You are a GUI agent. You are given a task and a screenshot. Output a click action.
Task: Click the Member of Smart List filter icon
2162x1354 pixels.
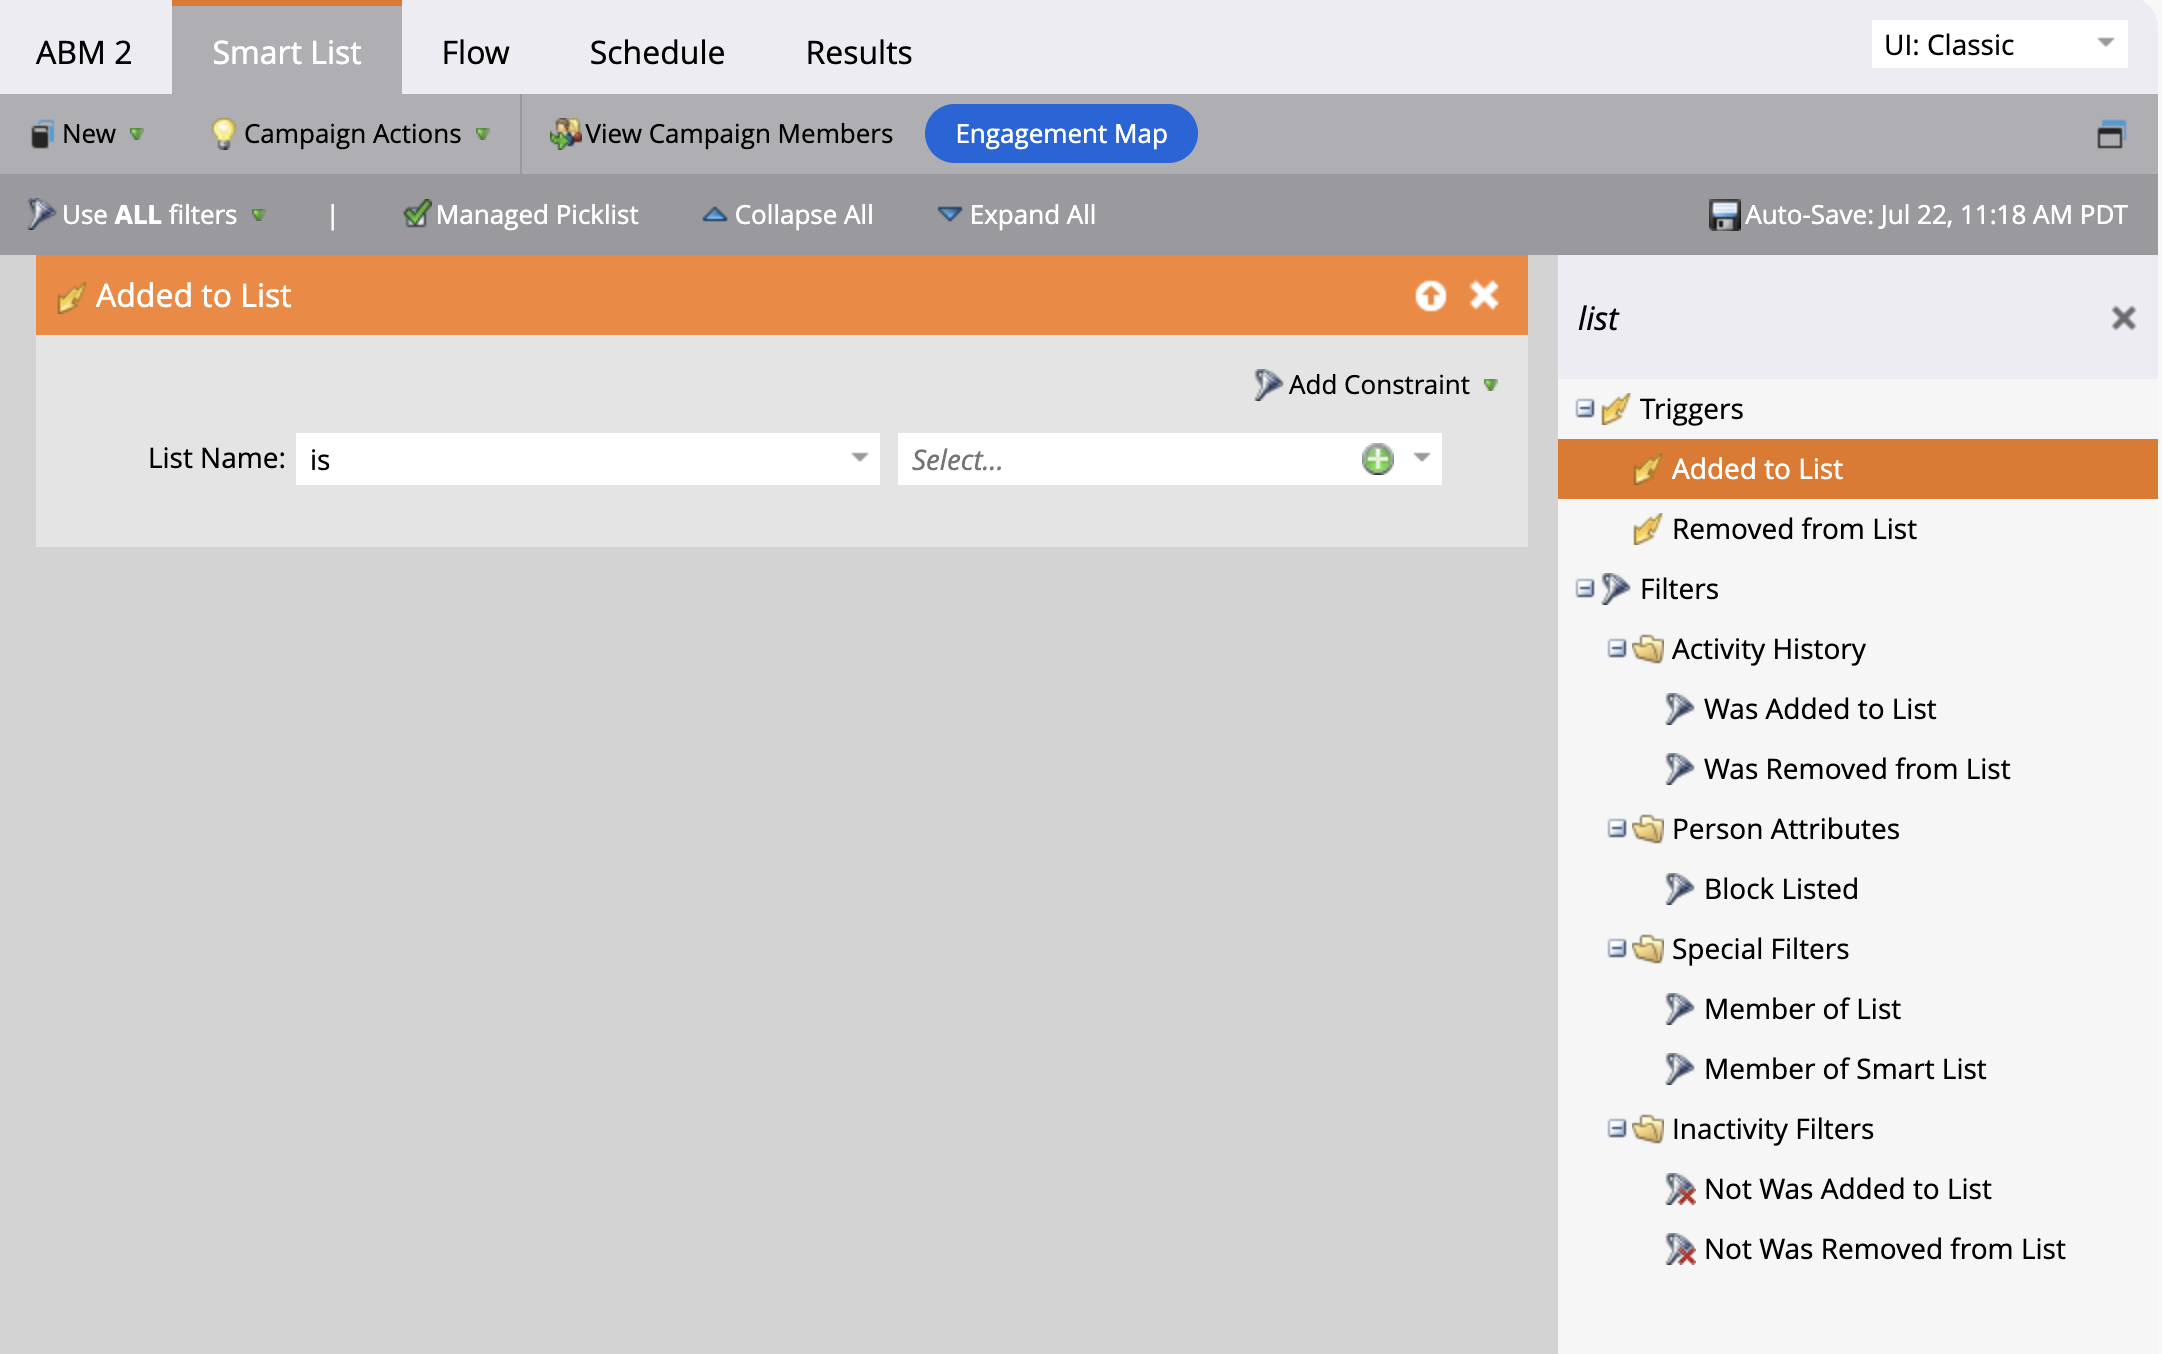(1679, 1069)
